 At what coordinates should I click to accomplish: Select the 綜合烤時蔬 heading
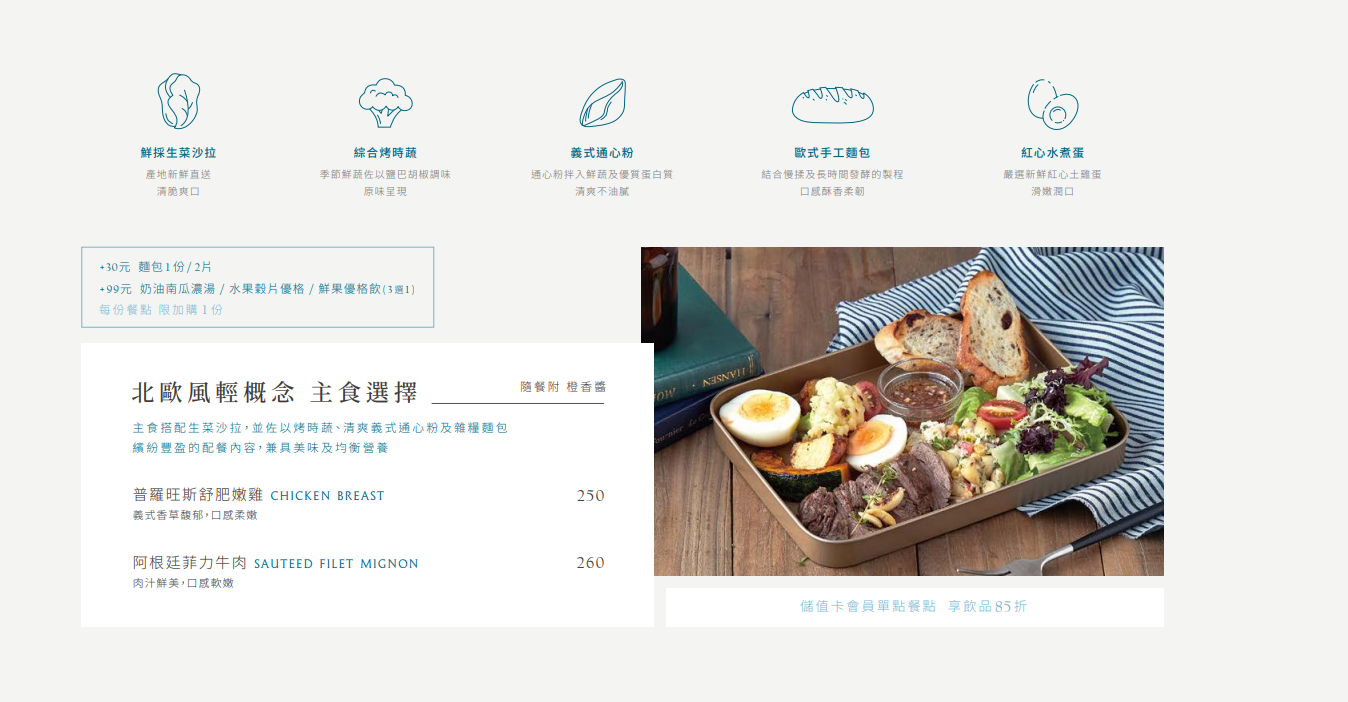(385, 153)
